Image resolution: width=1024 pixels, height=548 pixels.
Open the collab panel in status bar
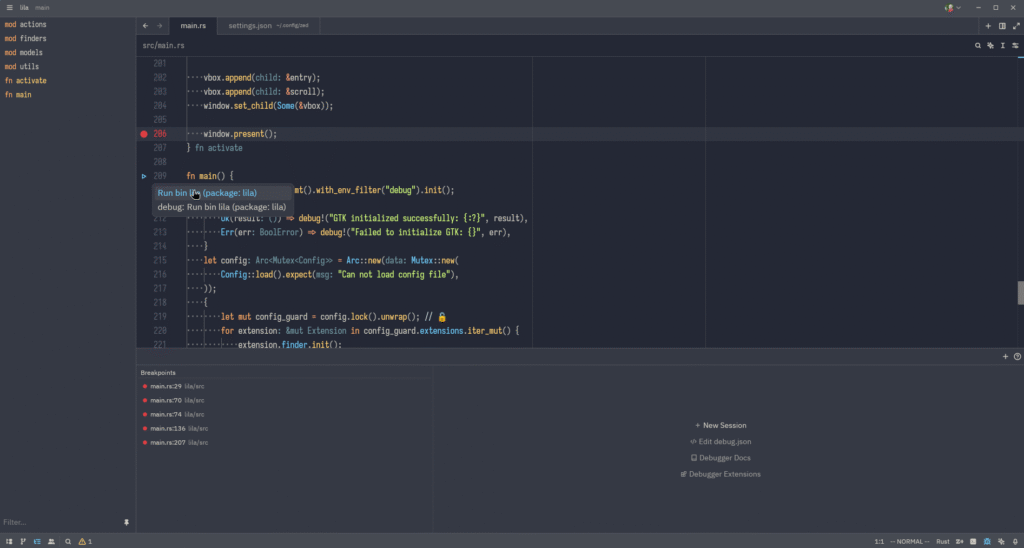point(51,541)
